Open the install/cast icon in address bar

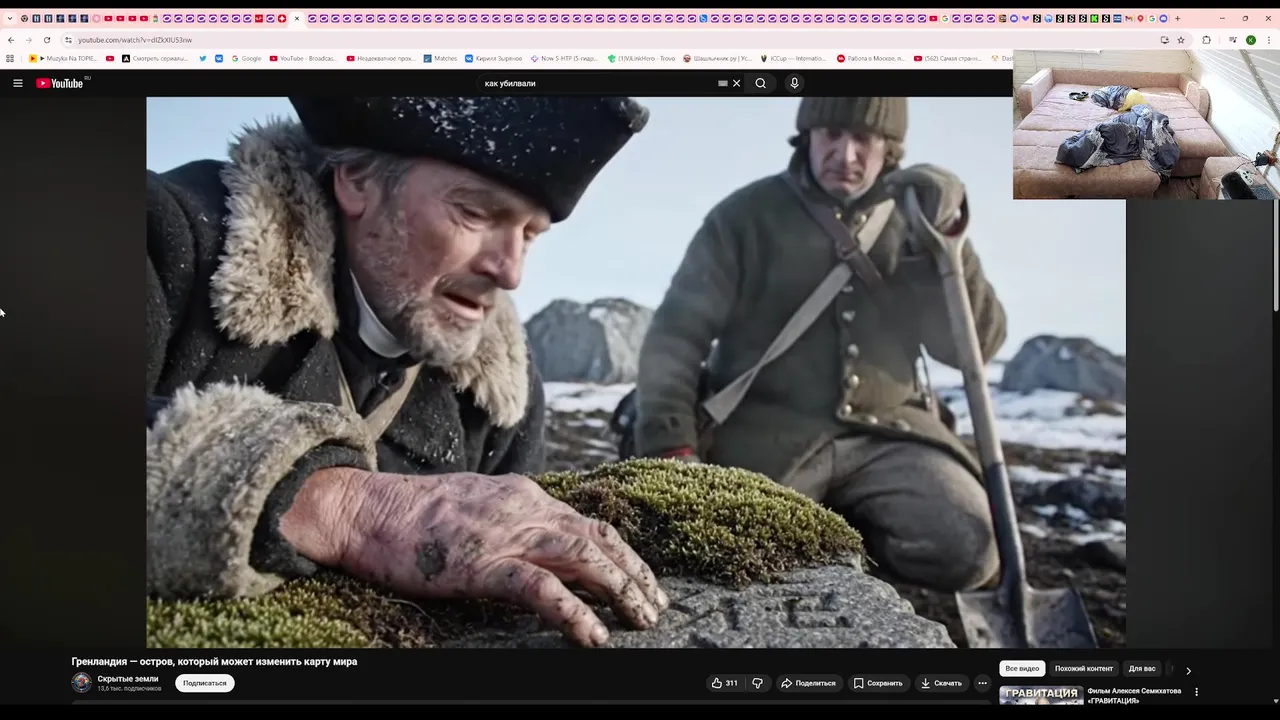pos(1164,40)
